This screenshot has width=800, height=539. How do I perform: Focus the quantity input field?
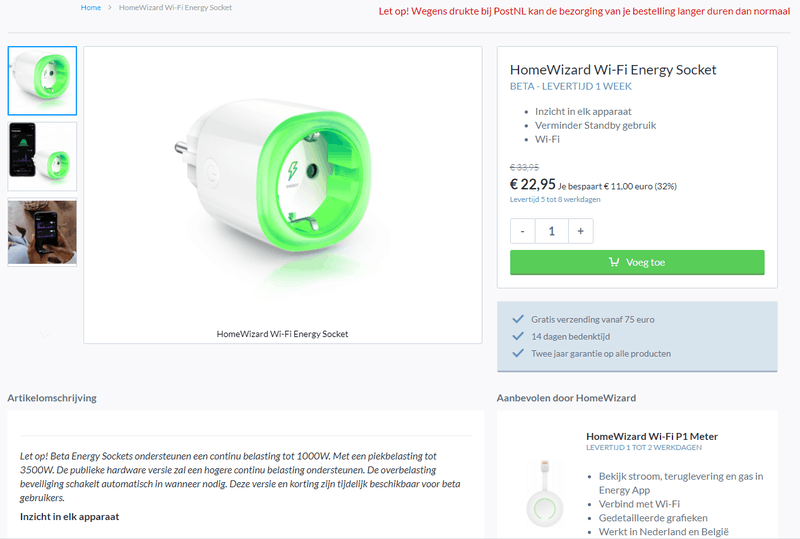pos(552,231)
